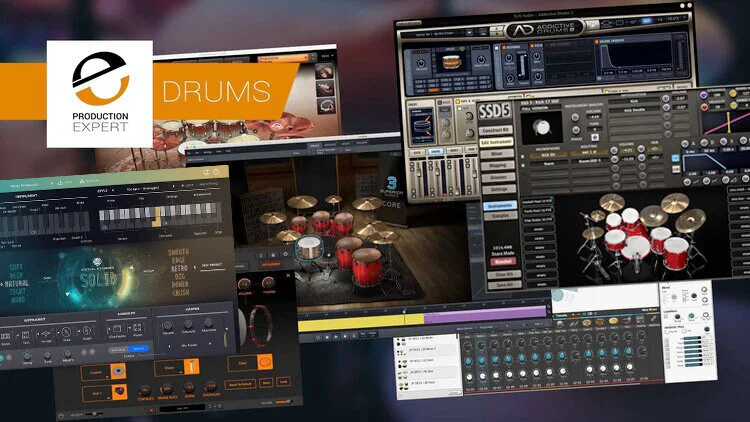Select the snare drum image in Addictive Drums

450,62
